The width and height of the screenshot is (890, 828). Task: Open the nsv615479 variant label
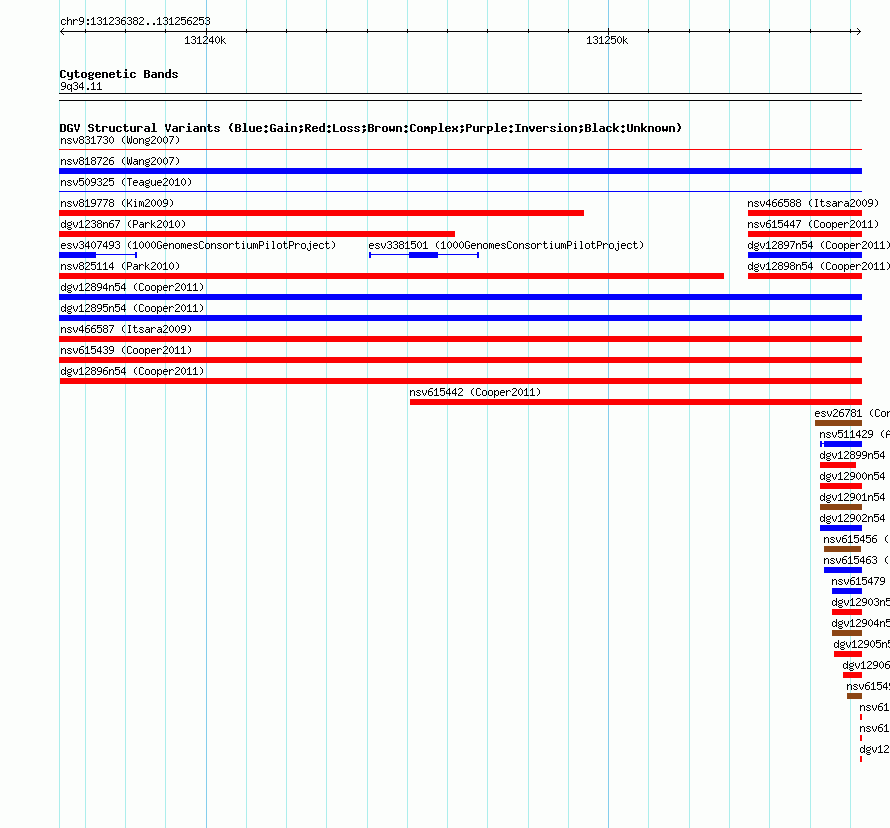coord(858,581)
